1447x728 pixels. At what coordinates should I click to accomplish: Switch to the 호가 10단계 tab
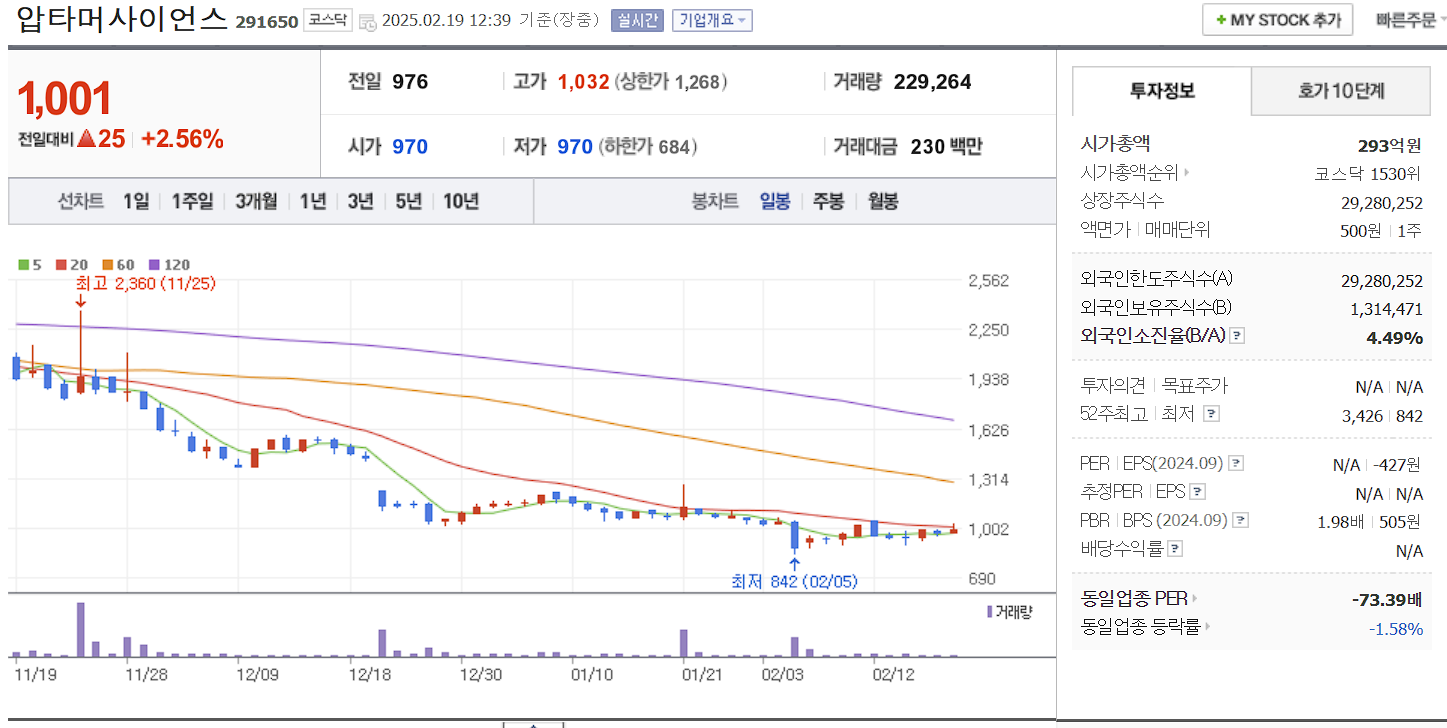coord(1340,90)
